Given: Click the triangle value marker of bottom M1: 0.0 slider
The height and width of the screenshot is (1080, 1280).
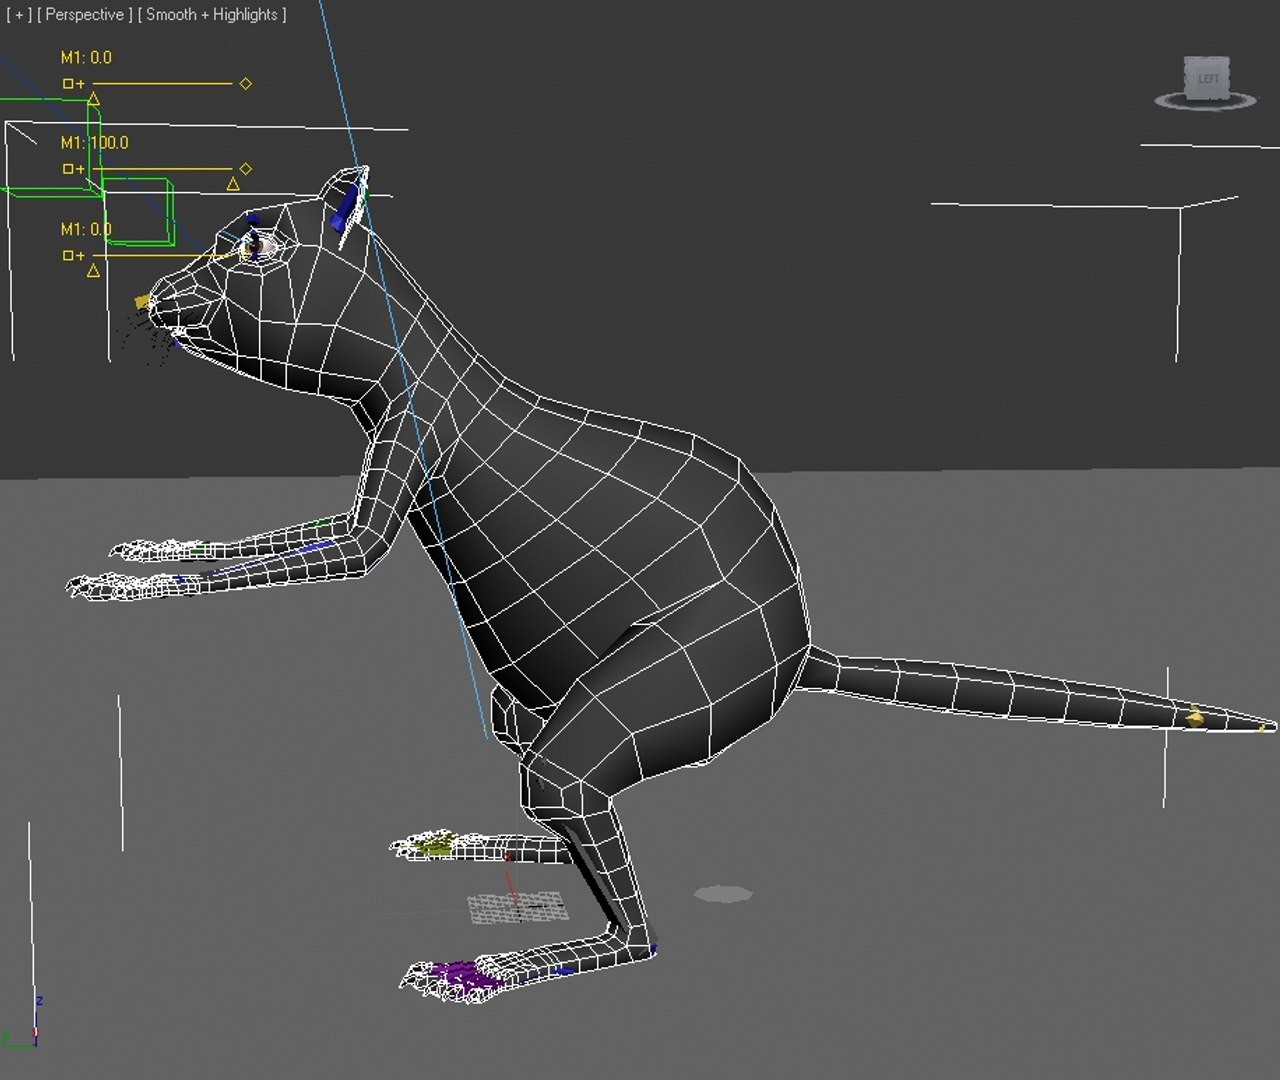Looking at the screenshot, I should [94, 271].
